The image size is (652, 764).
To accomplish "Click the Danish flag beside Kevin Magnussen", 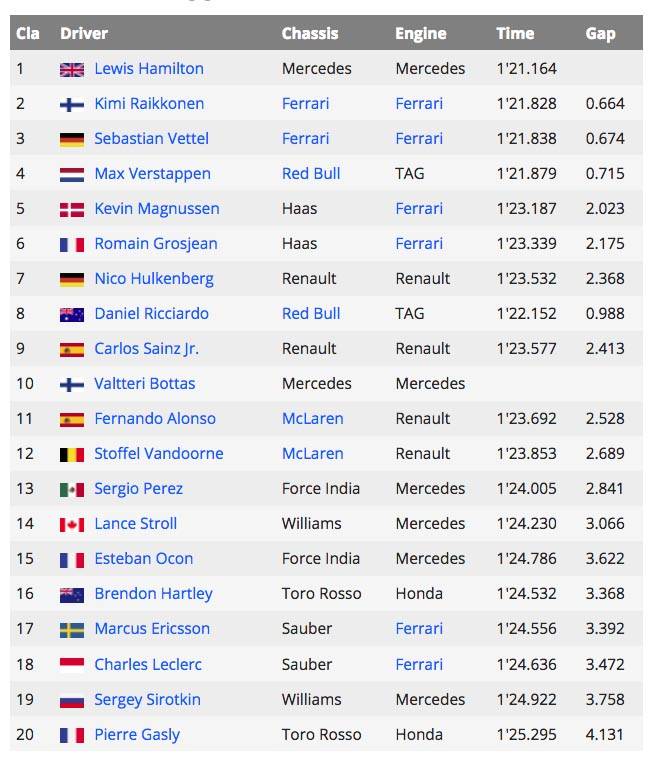I will [72, 210].
